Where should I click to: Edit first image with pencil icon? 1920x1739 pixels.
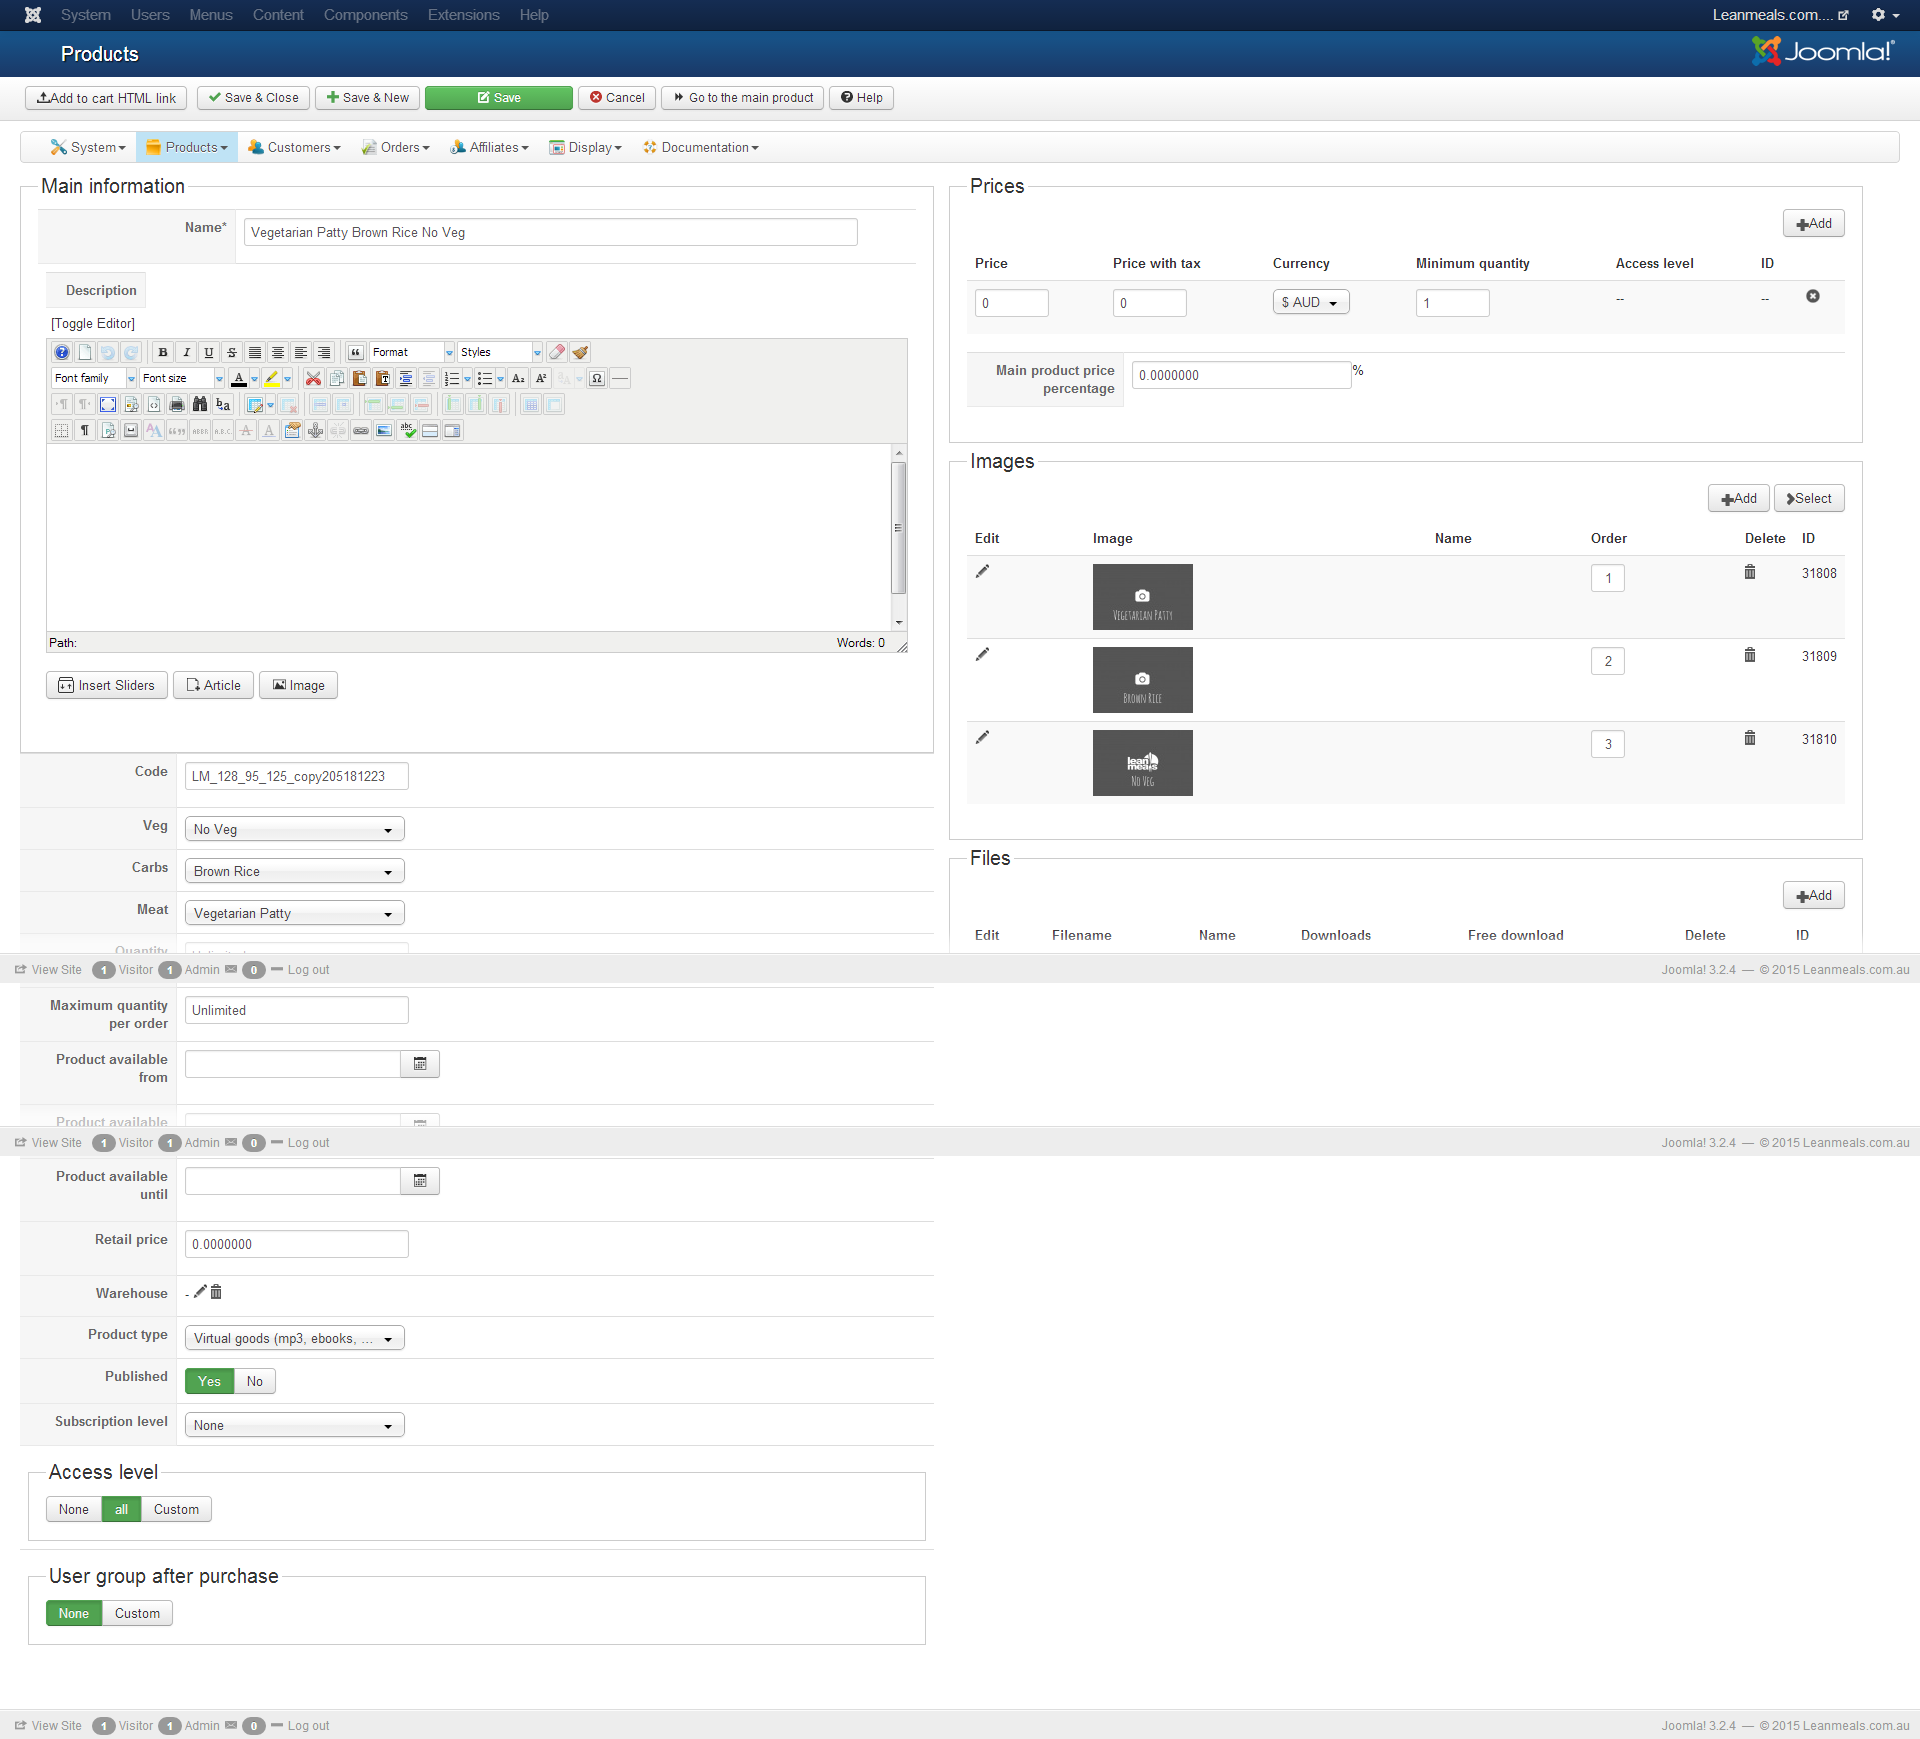tap(982, 571)
